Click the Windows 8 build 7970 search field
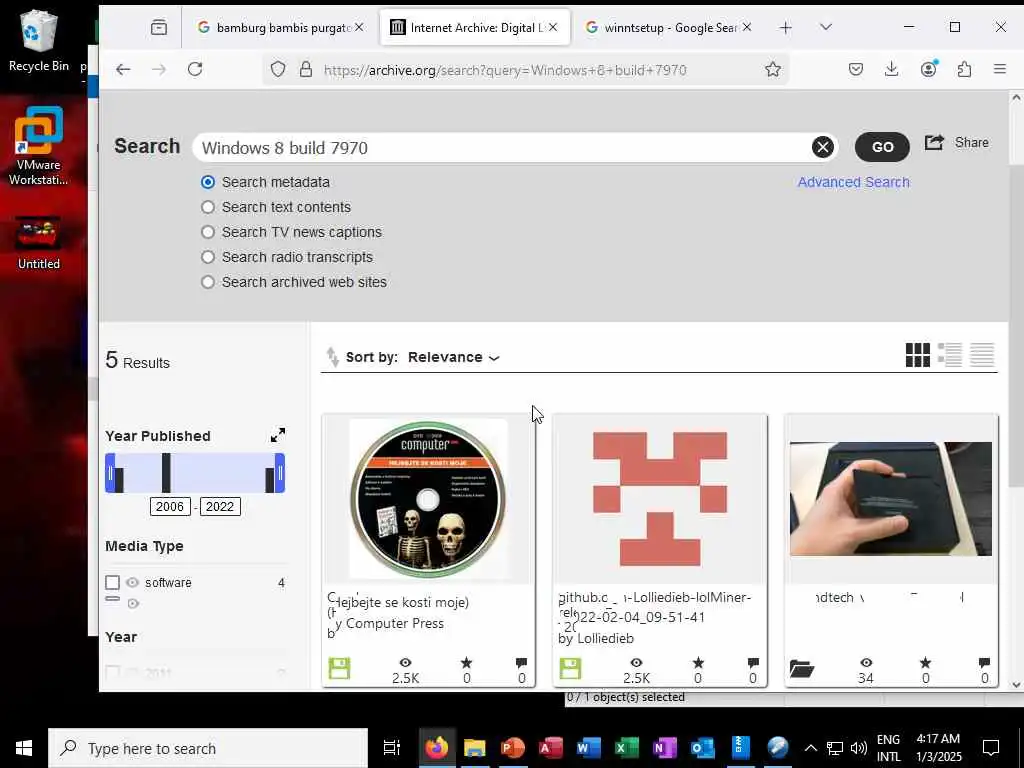The height and width of the screenshot is (768, 1024). point(503,148)
